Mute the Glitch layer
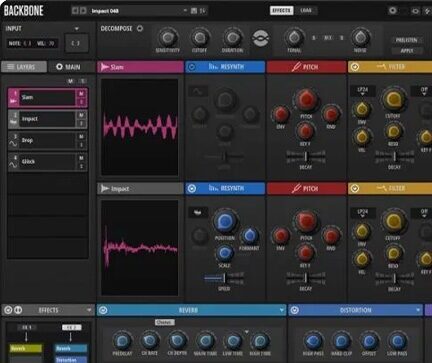 point(81,158)
